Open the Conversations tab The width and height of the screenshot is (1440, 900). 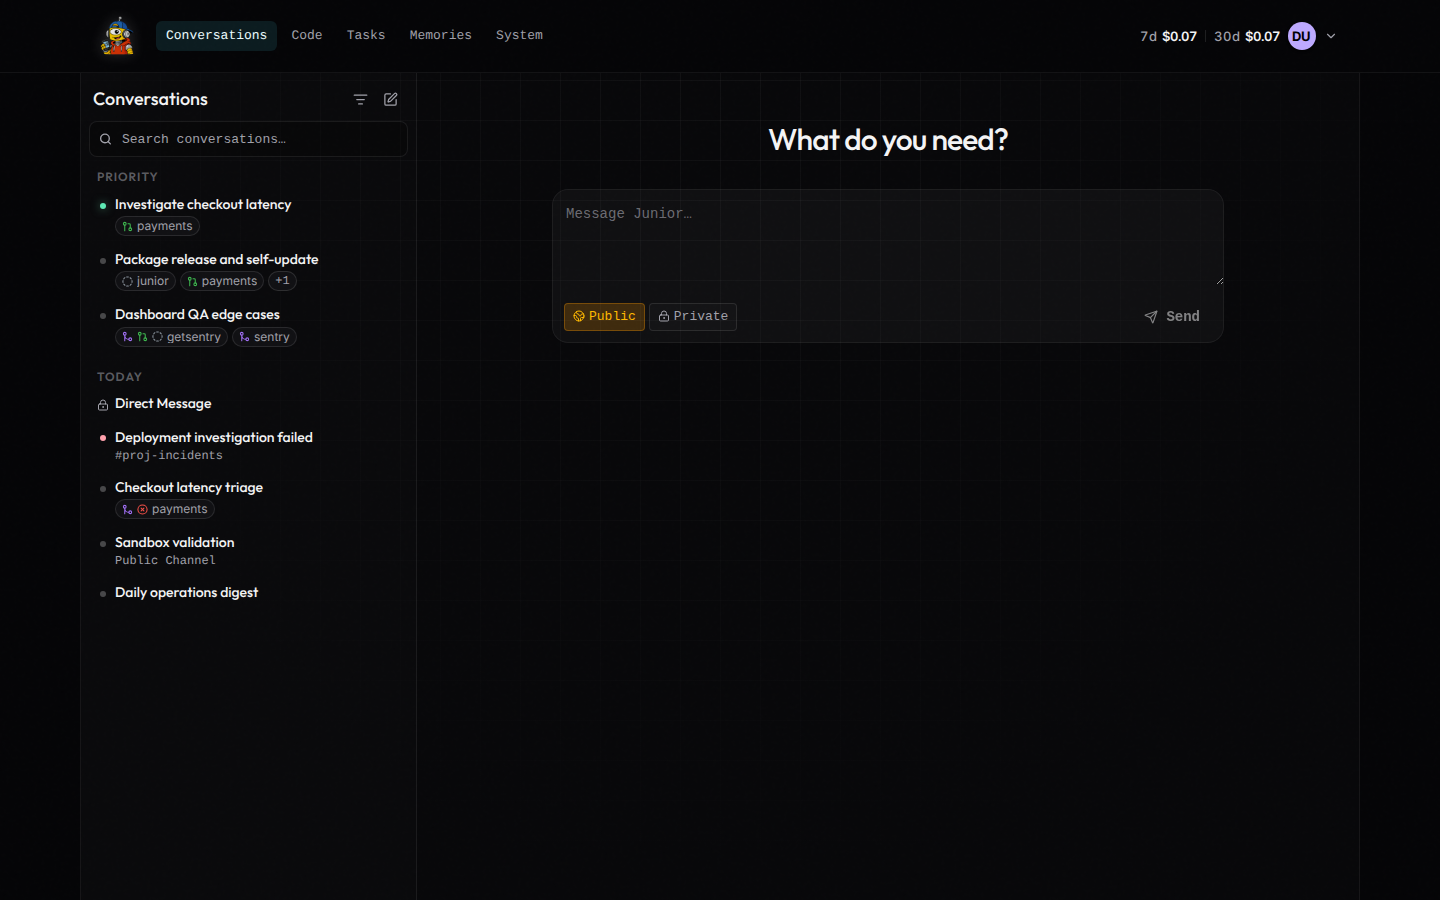216,35
